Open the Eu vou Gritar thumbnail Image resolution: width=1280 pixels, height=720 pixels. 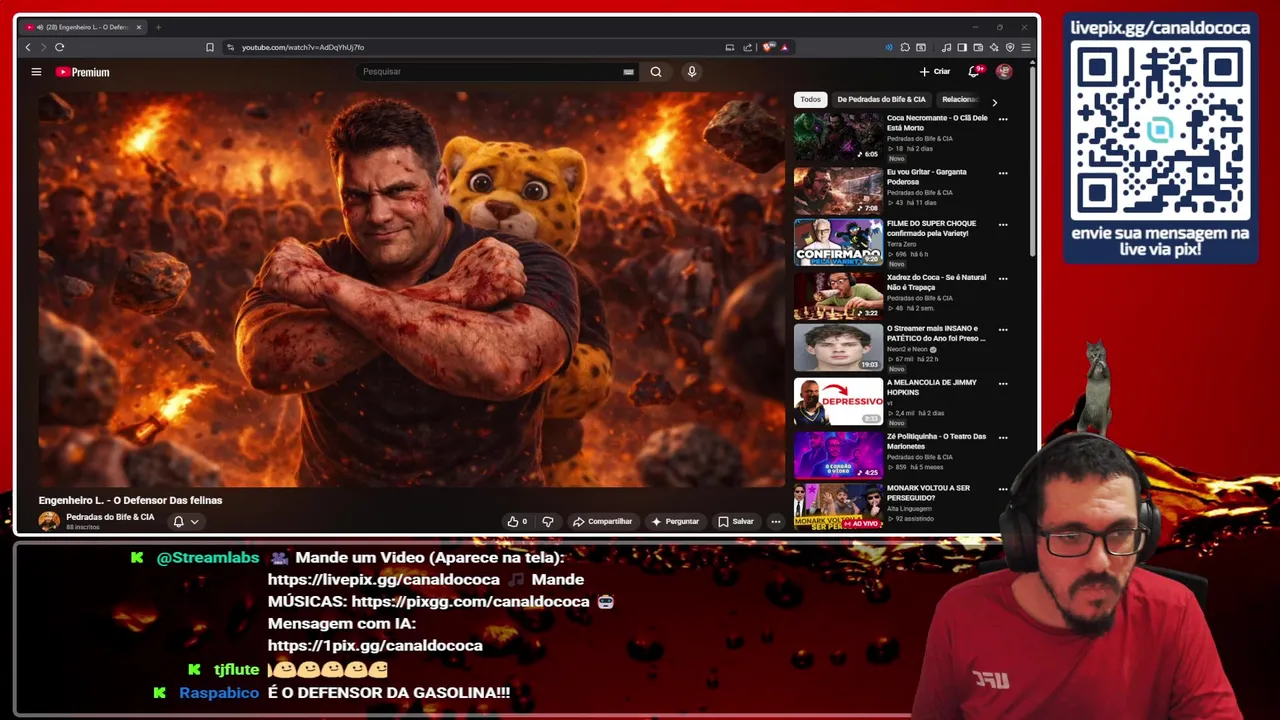838,190
